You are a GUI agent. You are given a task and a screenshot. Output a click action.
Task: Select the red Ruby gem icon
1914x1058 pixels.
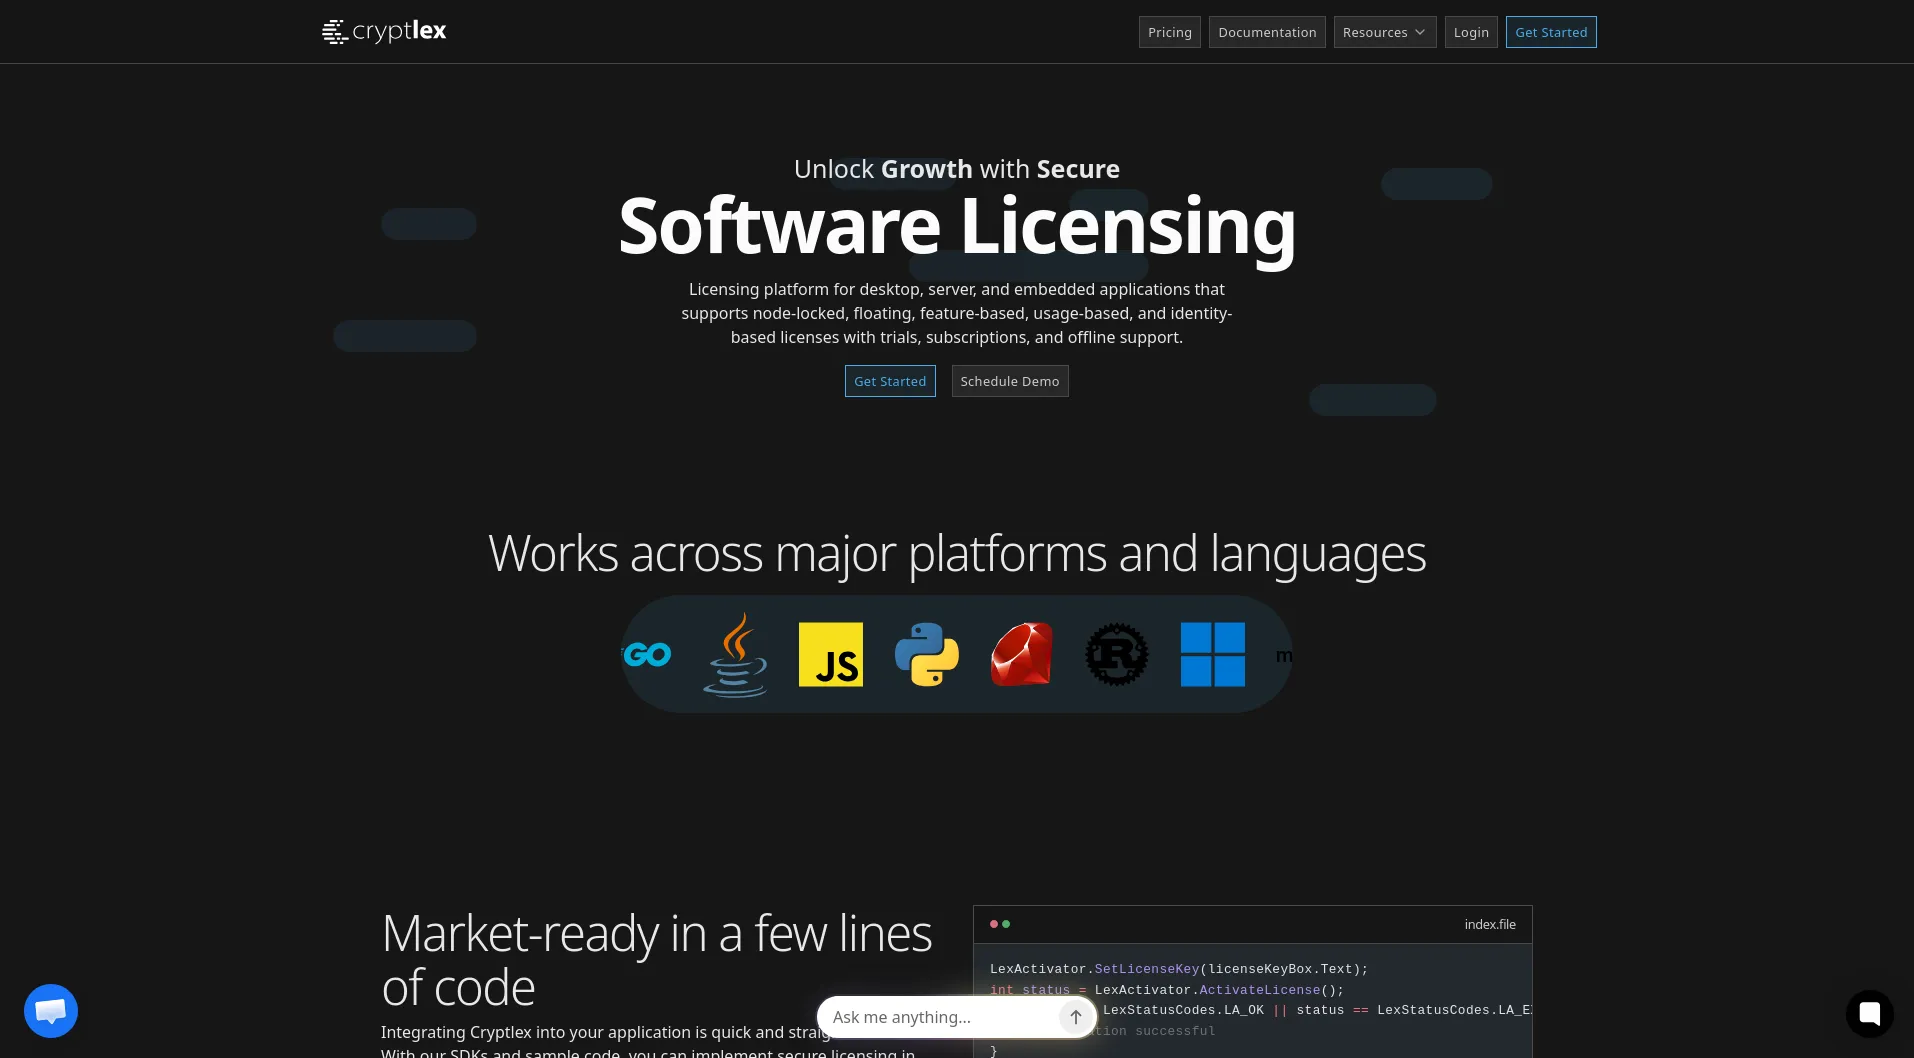[x=1021, y=655]
